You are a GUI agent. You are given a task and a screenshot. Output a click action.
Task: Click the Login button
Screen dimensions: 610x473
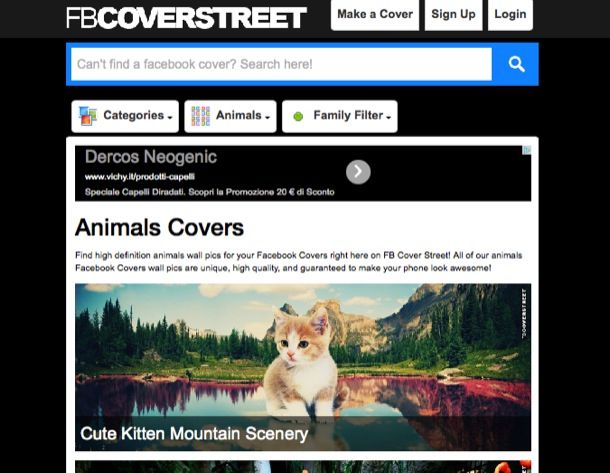[510, 15]
